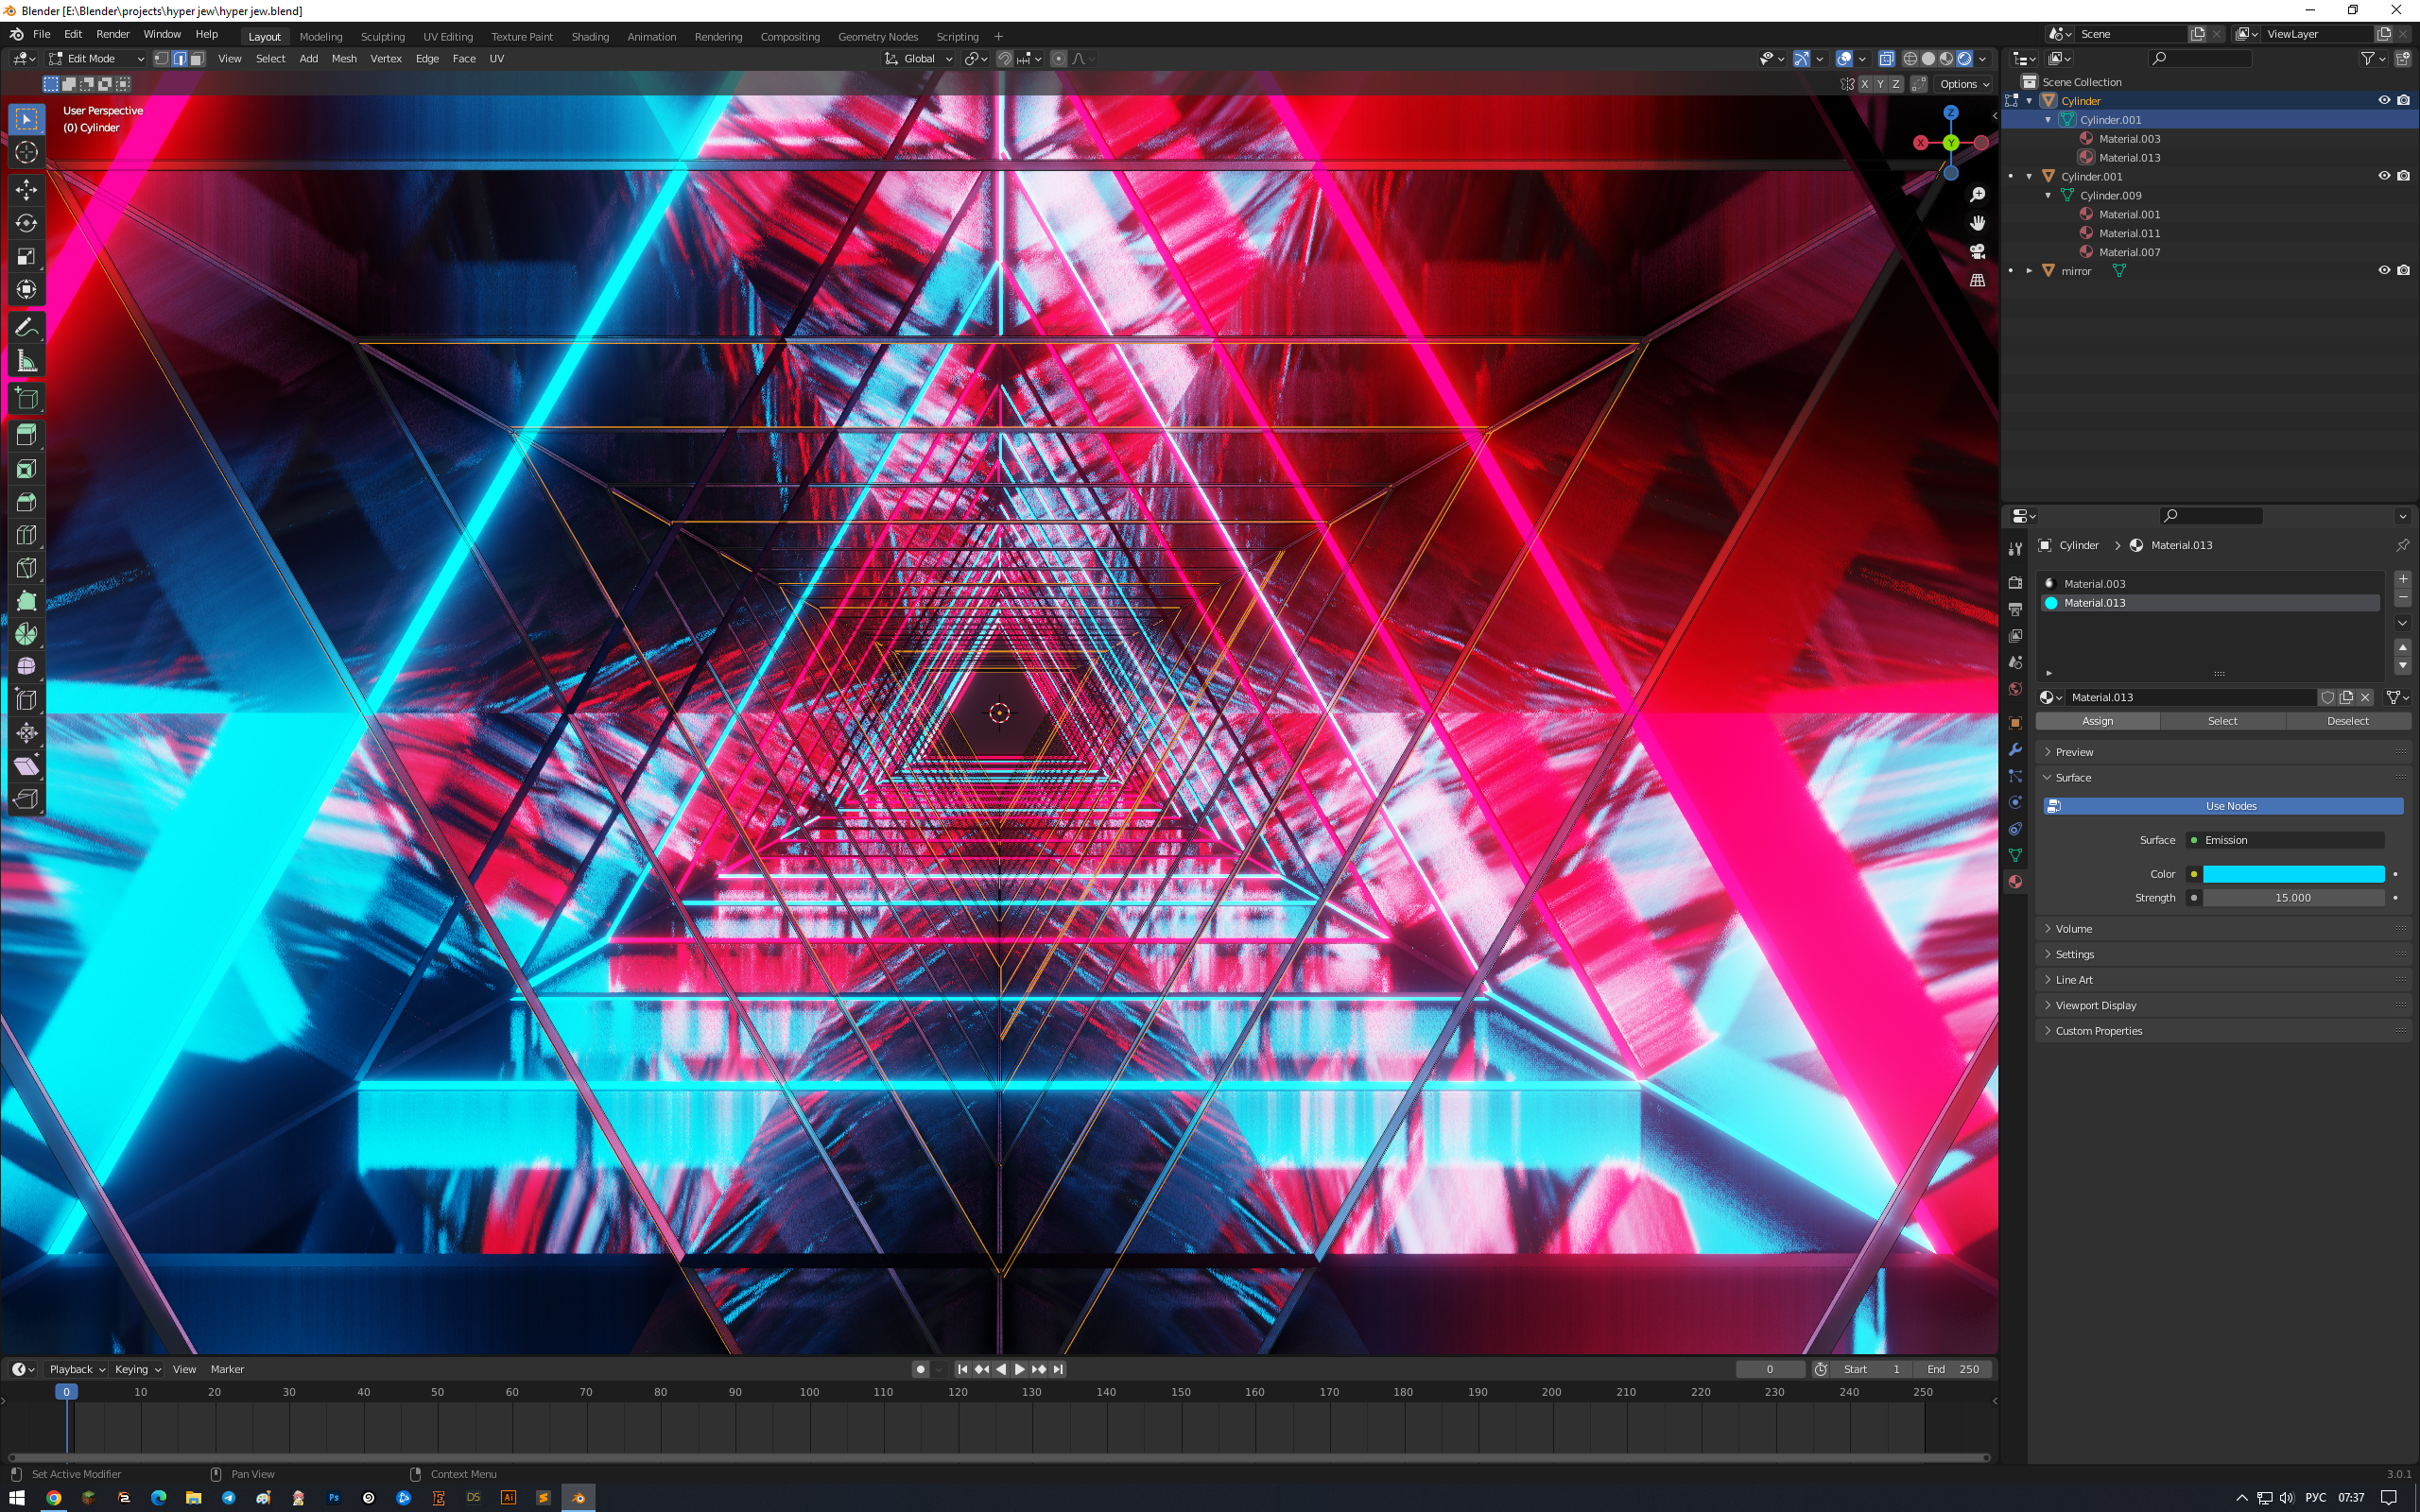Click the toggle camera view icon
Viewport: 2420px width, 1512px height.
1977,251
